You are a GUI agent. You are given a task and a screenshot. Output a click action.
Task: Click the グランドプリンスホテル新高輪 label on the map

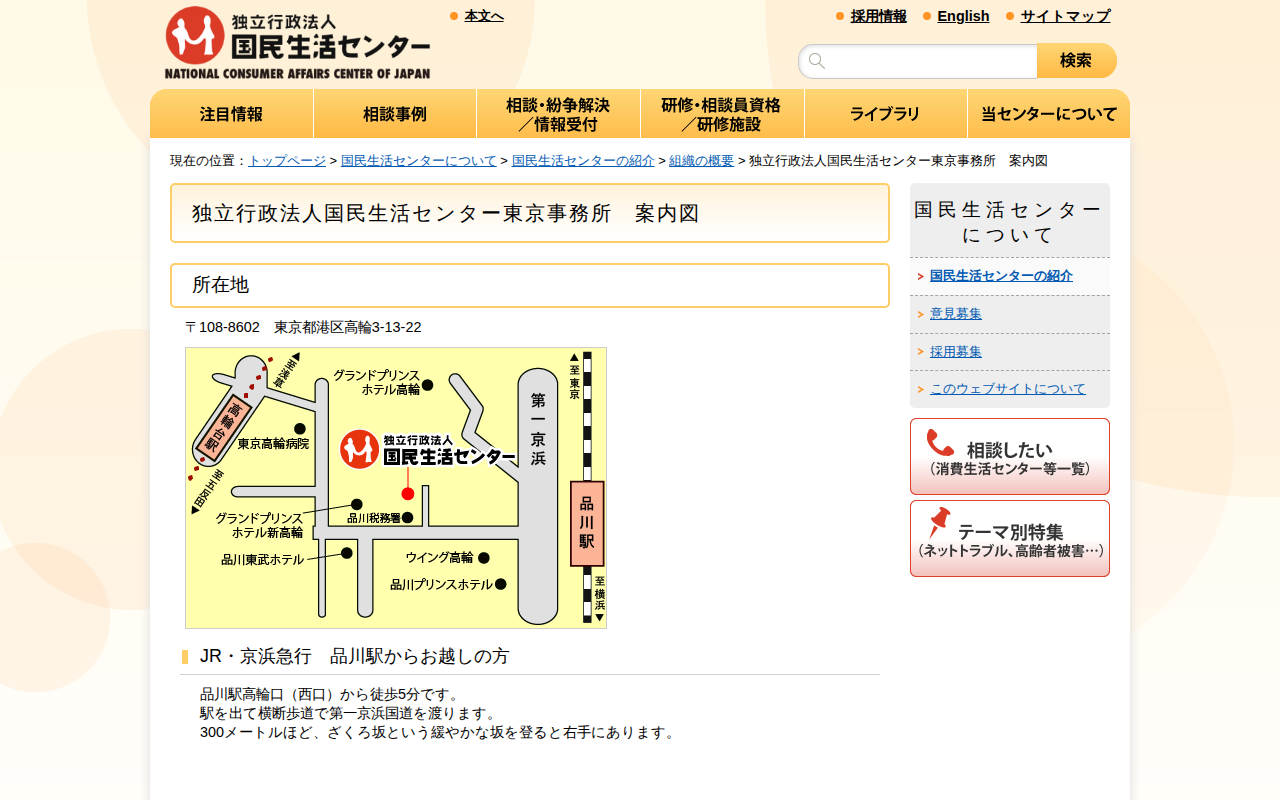click(259, 525)
